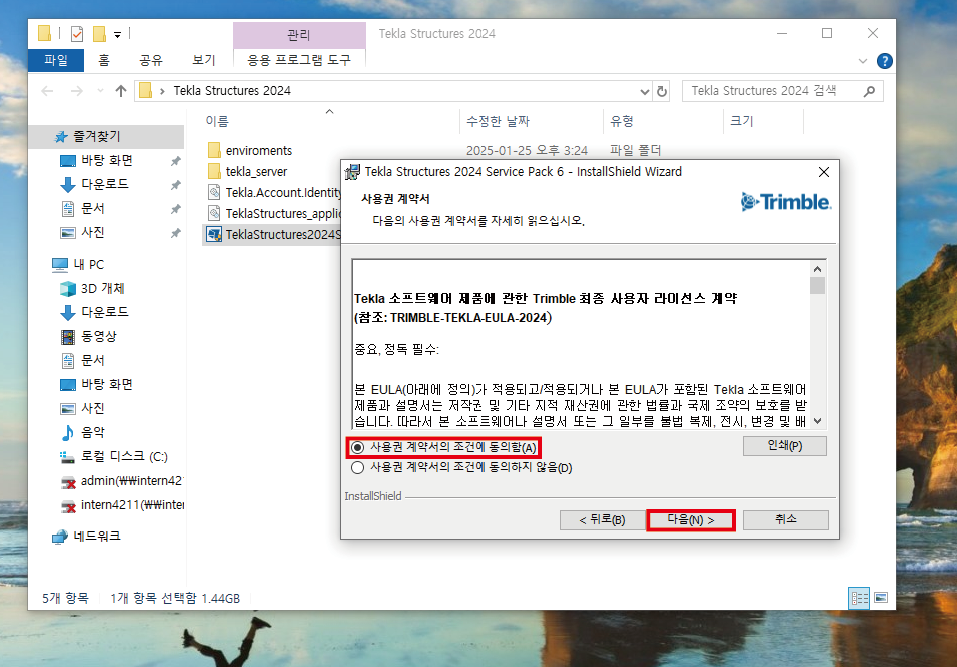
Task: Select the do not agree radio option
Action: 358,467
